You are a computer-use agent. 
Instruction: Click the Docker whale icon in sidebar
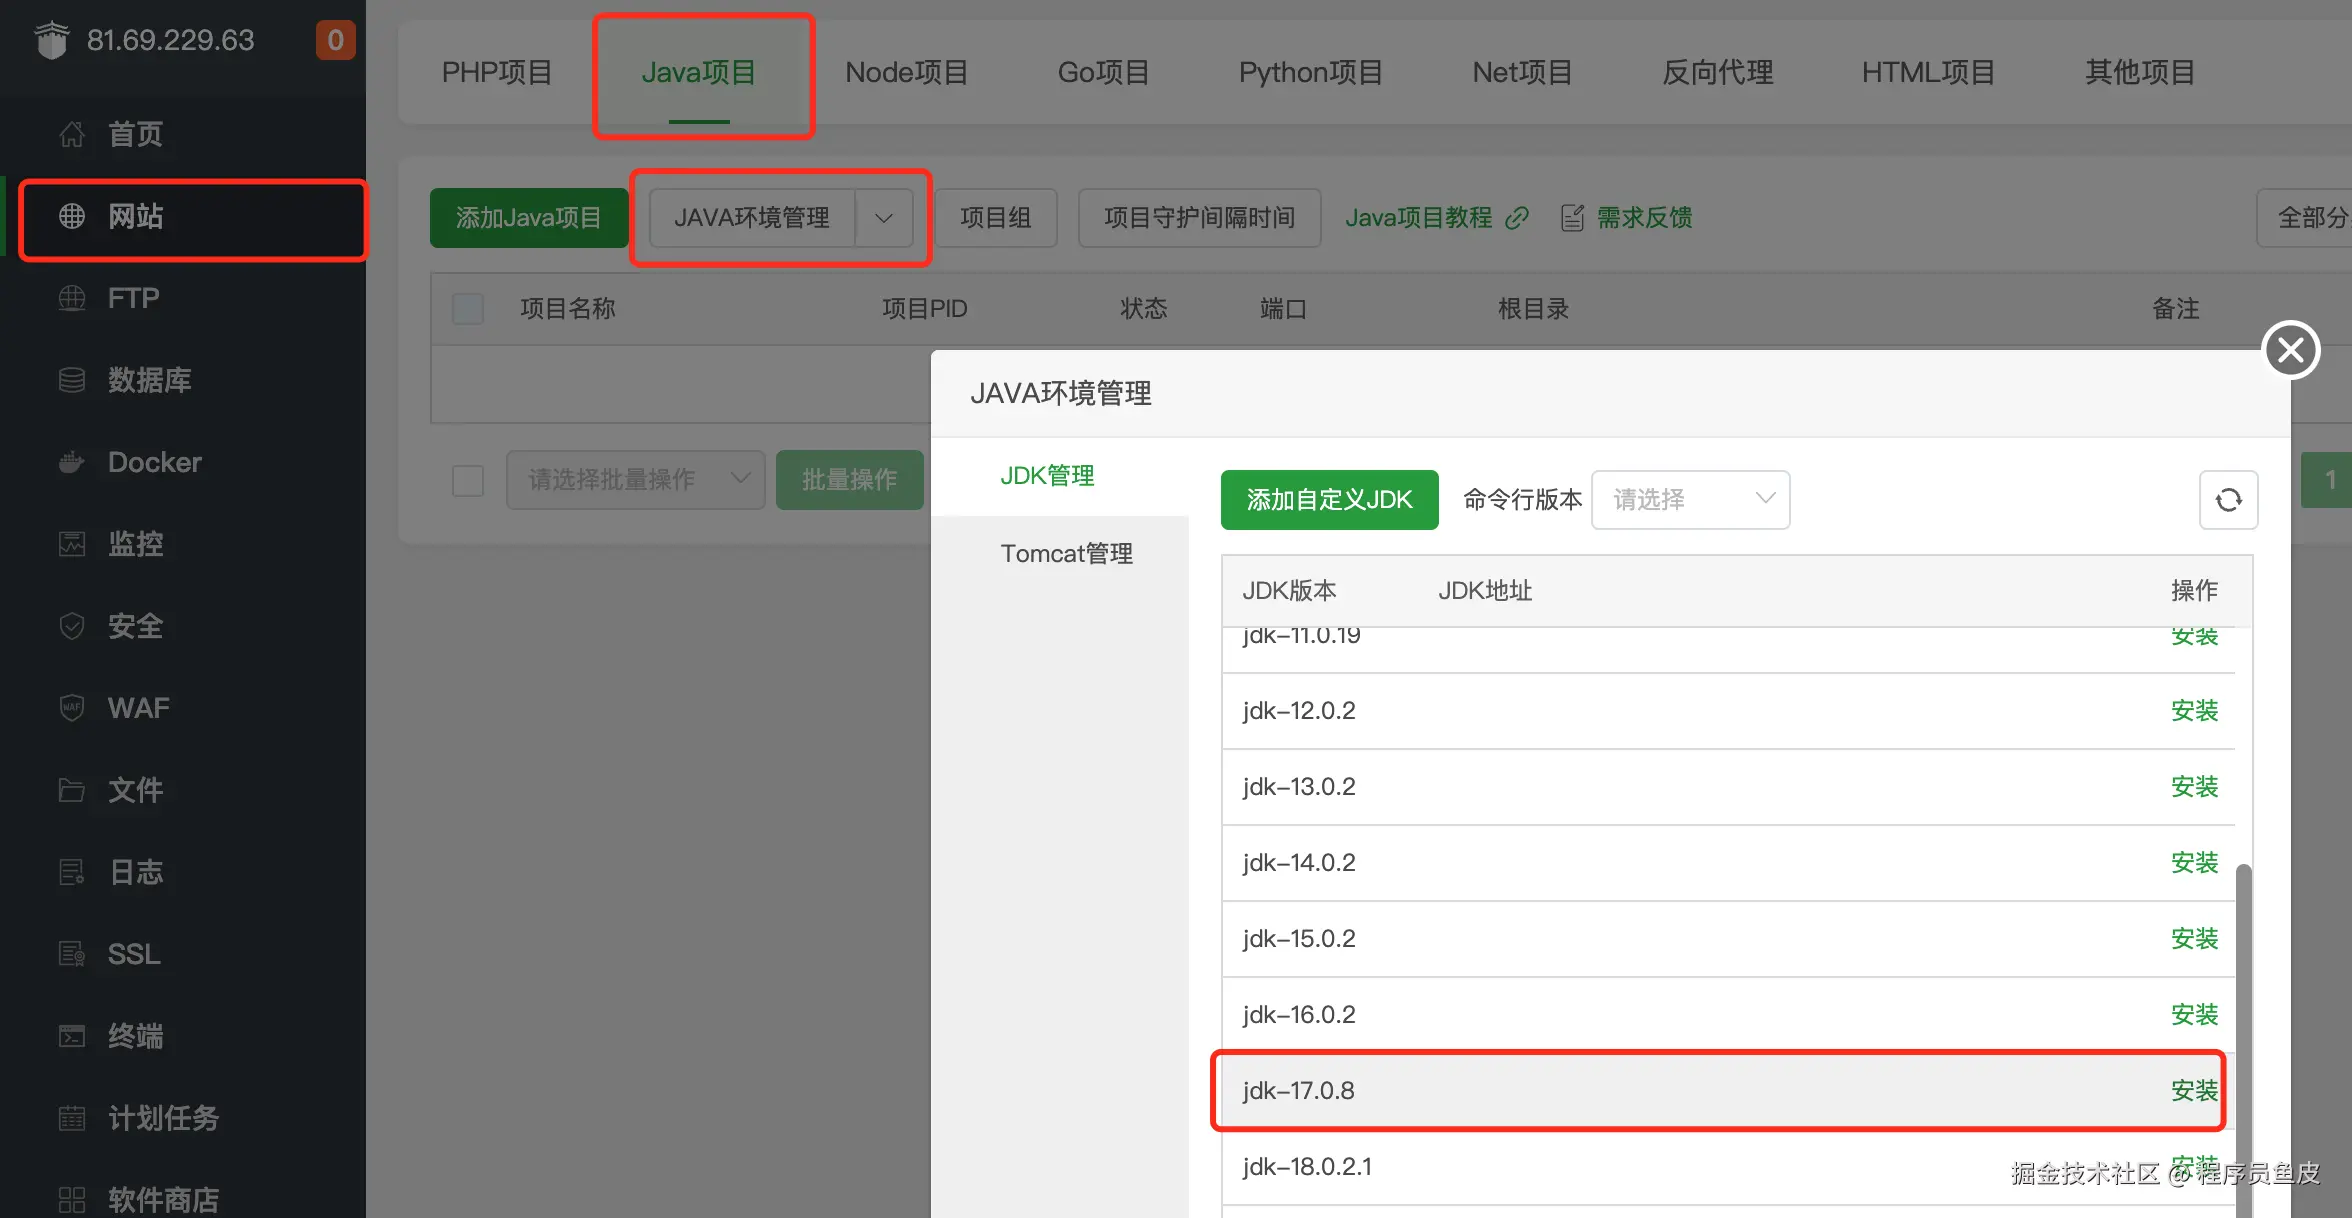72,462
